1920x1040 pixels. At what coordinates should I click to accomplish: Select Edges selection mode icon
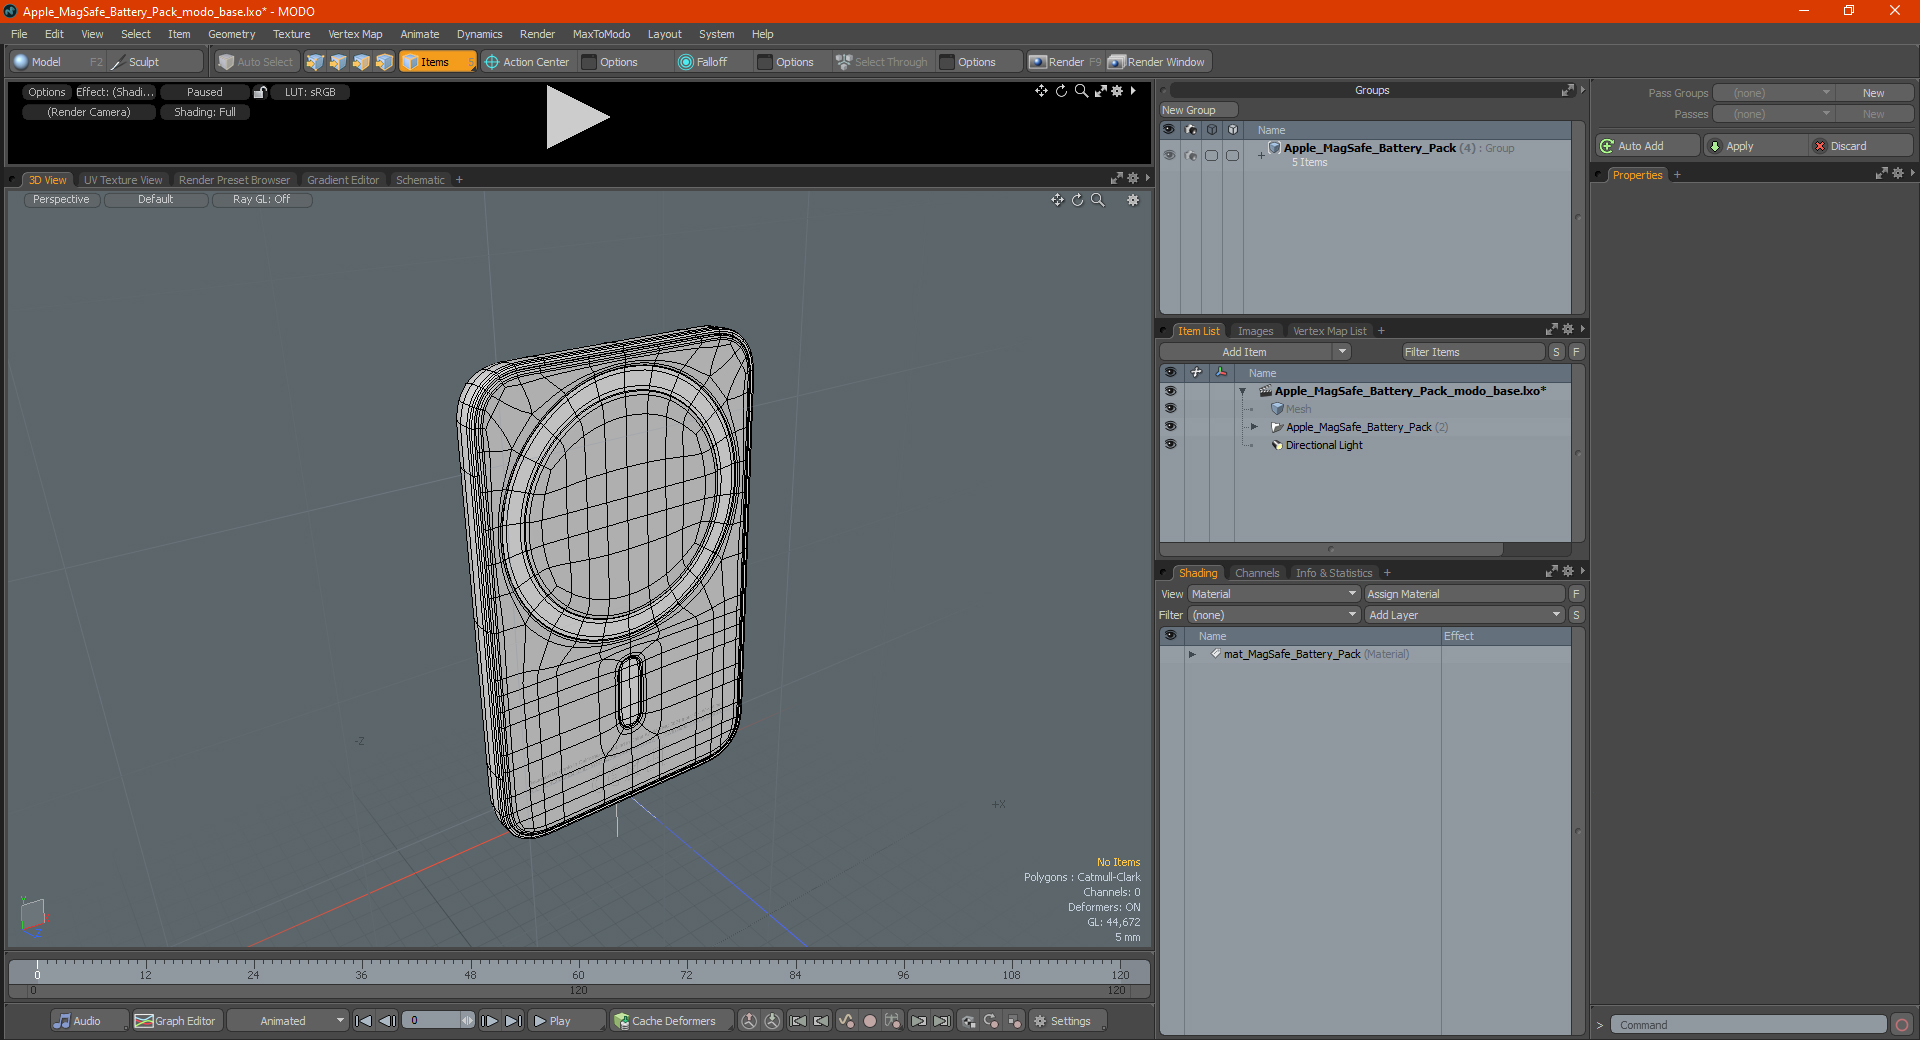(338, 62)
